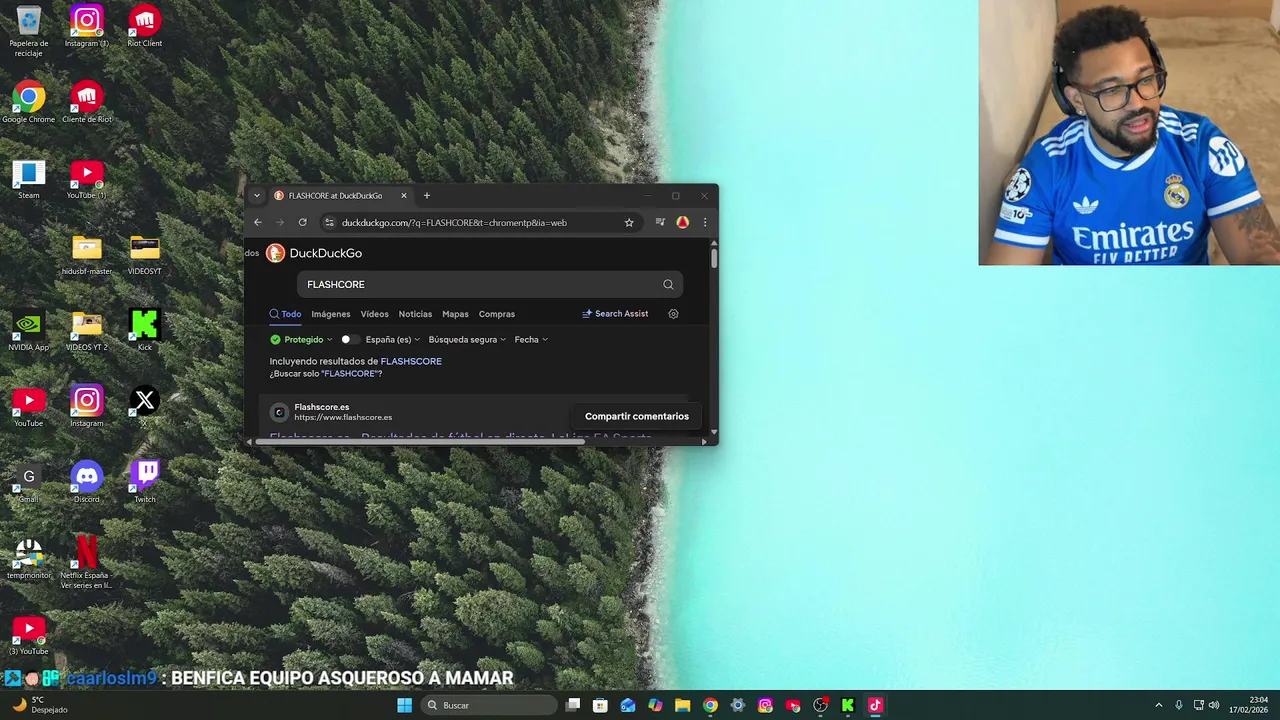View site information icon in address bar

(329, 223)
